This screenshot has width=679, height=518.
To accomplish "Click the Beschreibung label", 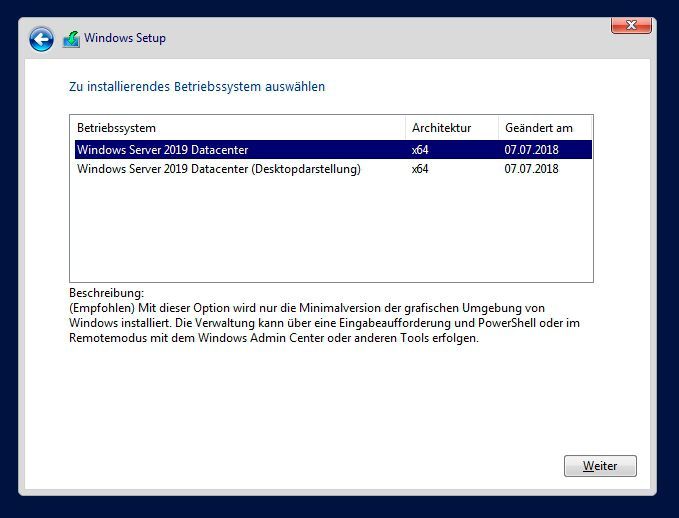I will [107, 293].
